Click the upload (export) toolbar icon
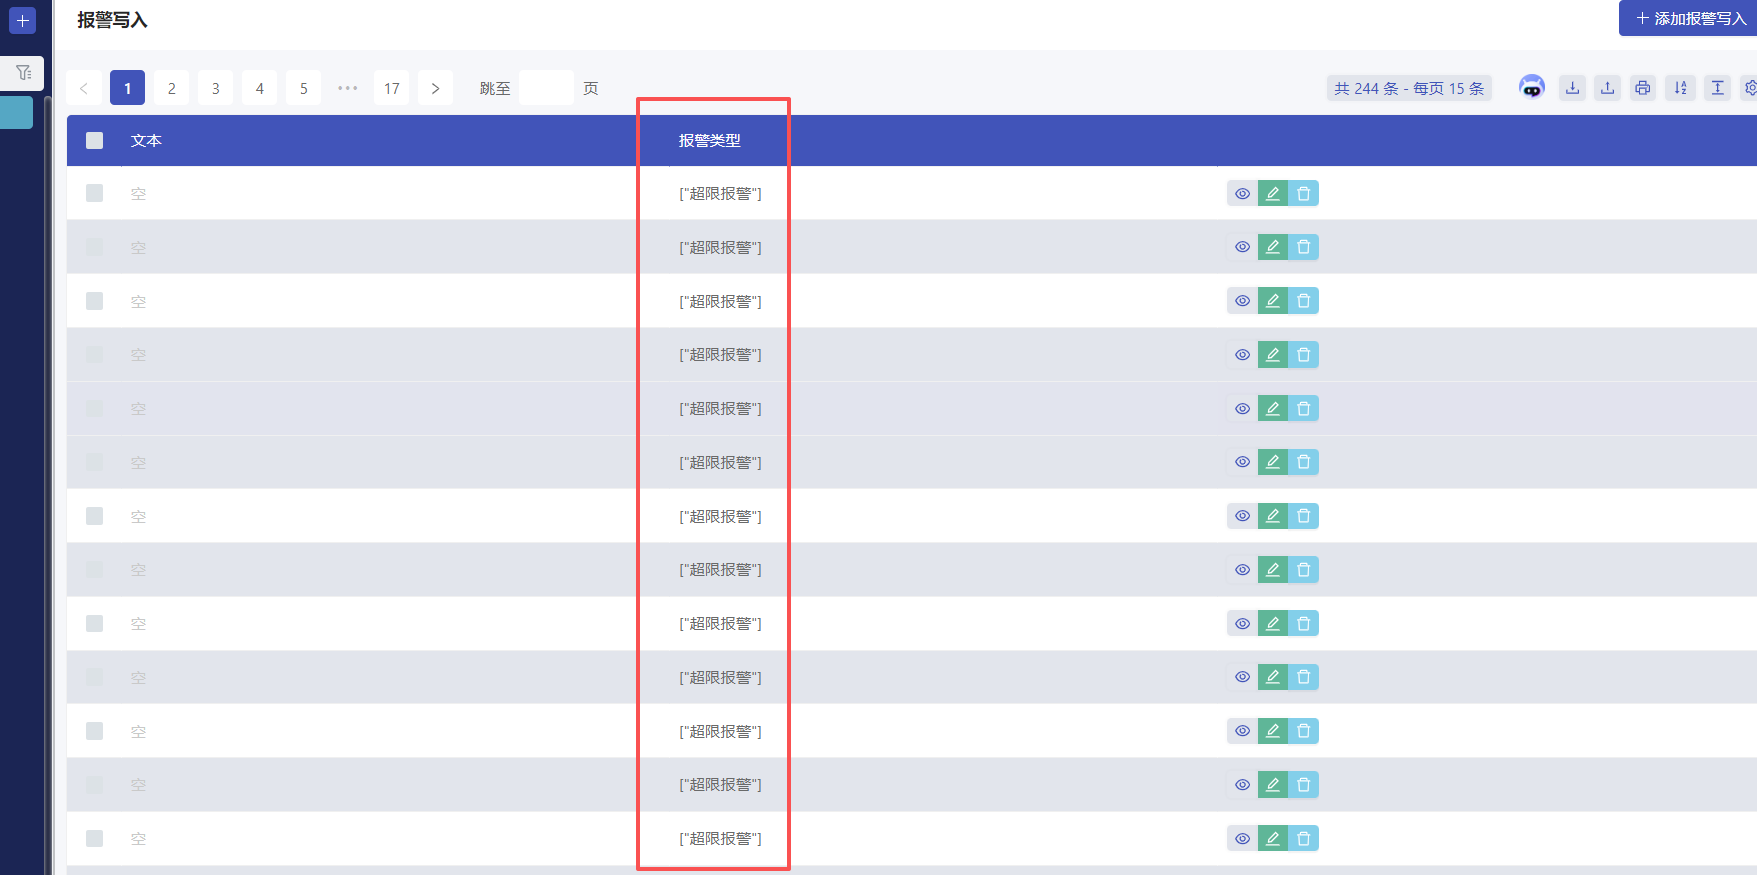Screen dimensions: 1757x875 pos(1607,88)
